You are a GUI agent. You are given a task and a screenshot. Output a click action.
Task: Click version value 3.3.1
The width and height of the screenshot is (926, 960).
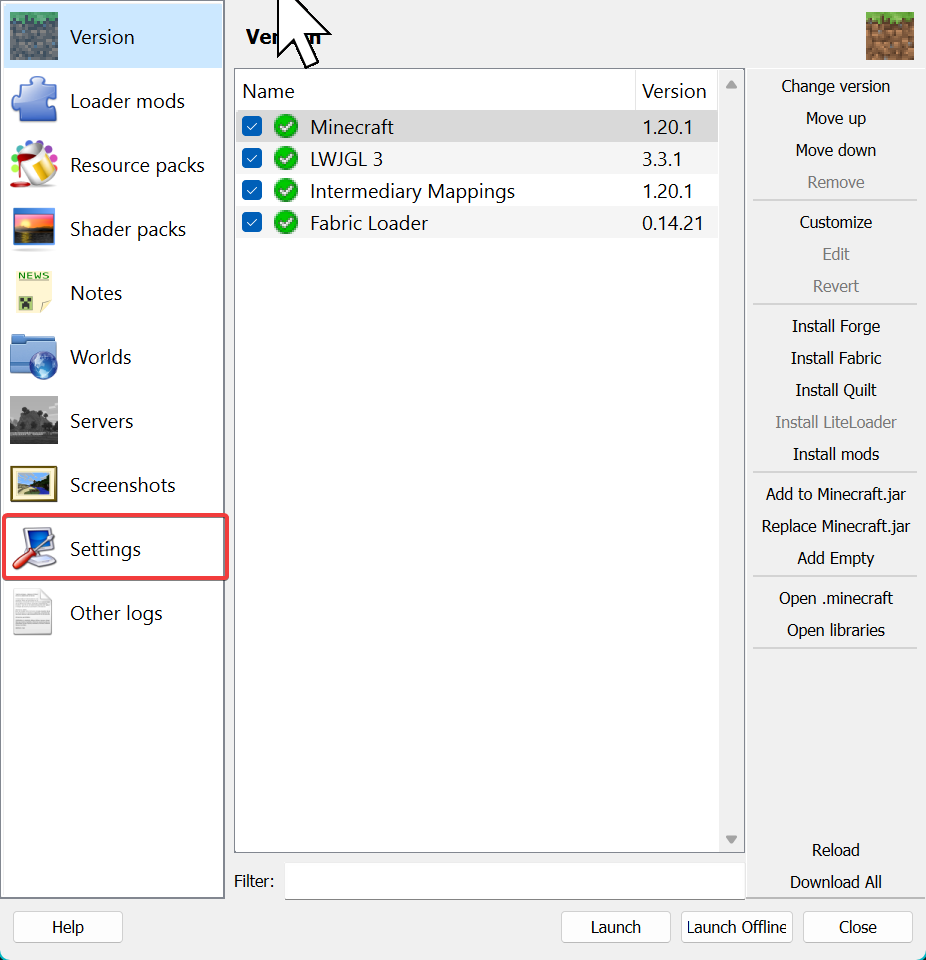[661, 159]
